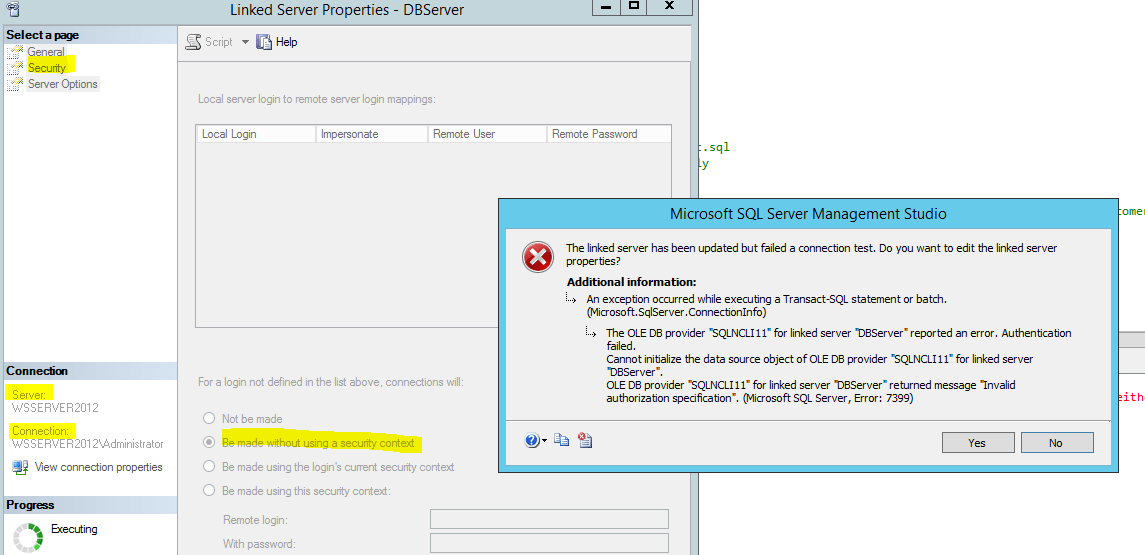Click the Executing progress spinner
This screenshot has width=1145, height=555.
coord(28,537)
